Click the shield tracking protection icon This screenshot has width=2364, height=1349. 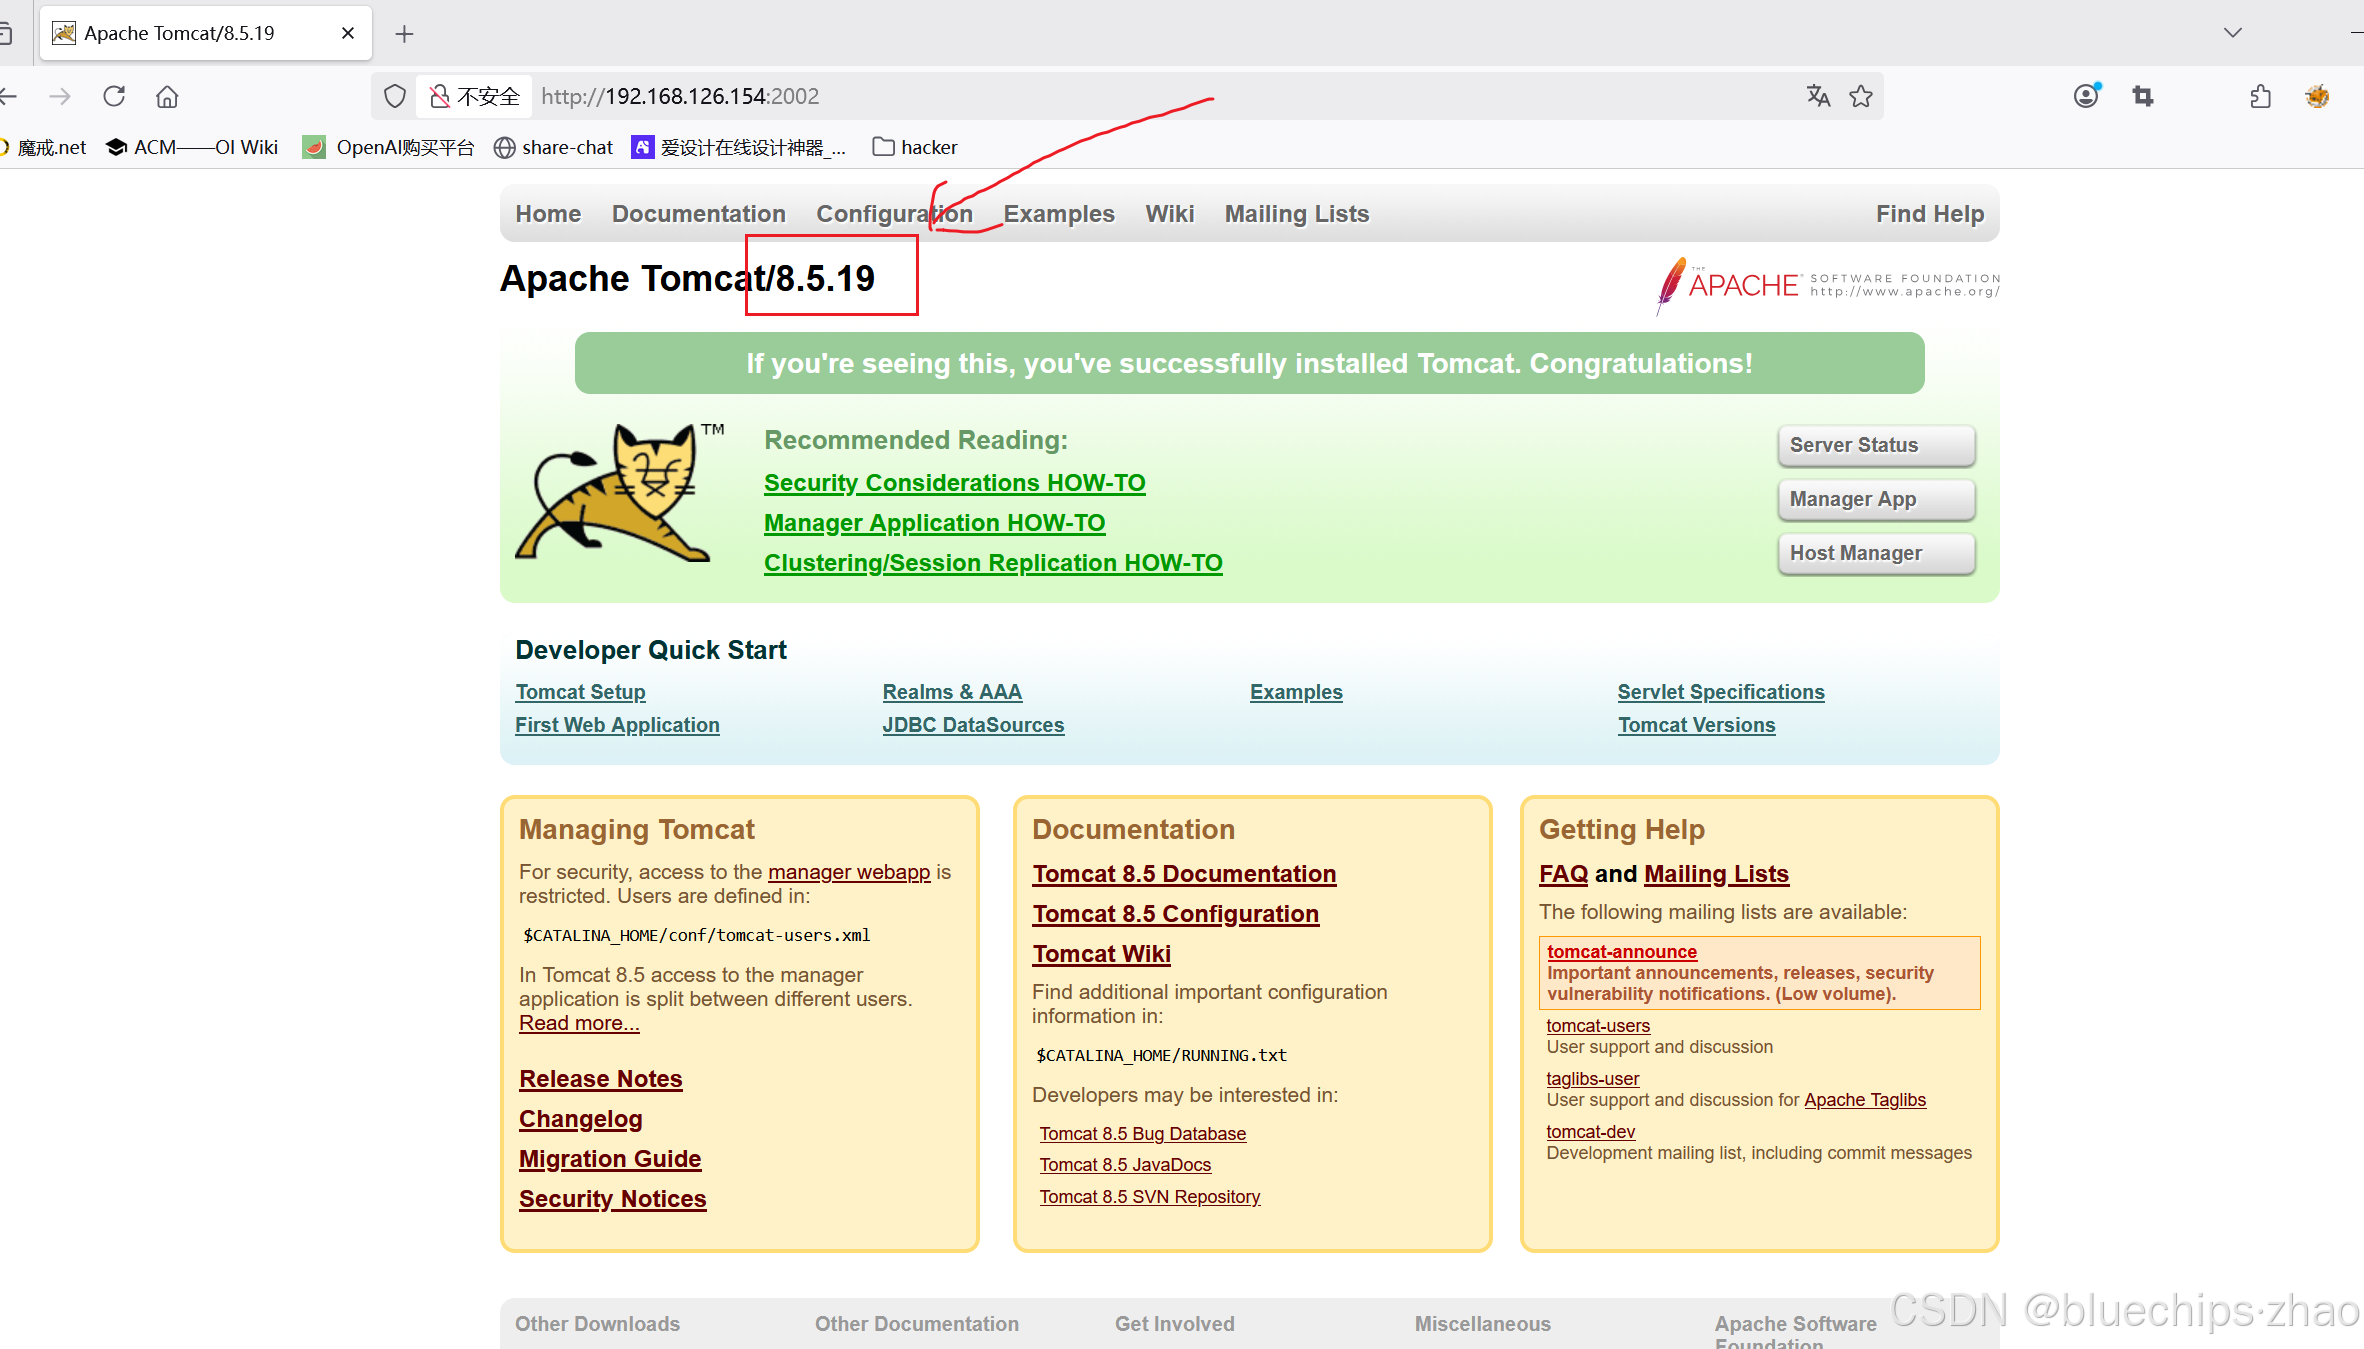point(395,96)
